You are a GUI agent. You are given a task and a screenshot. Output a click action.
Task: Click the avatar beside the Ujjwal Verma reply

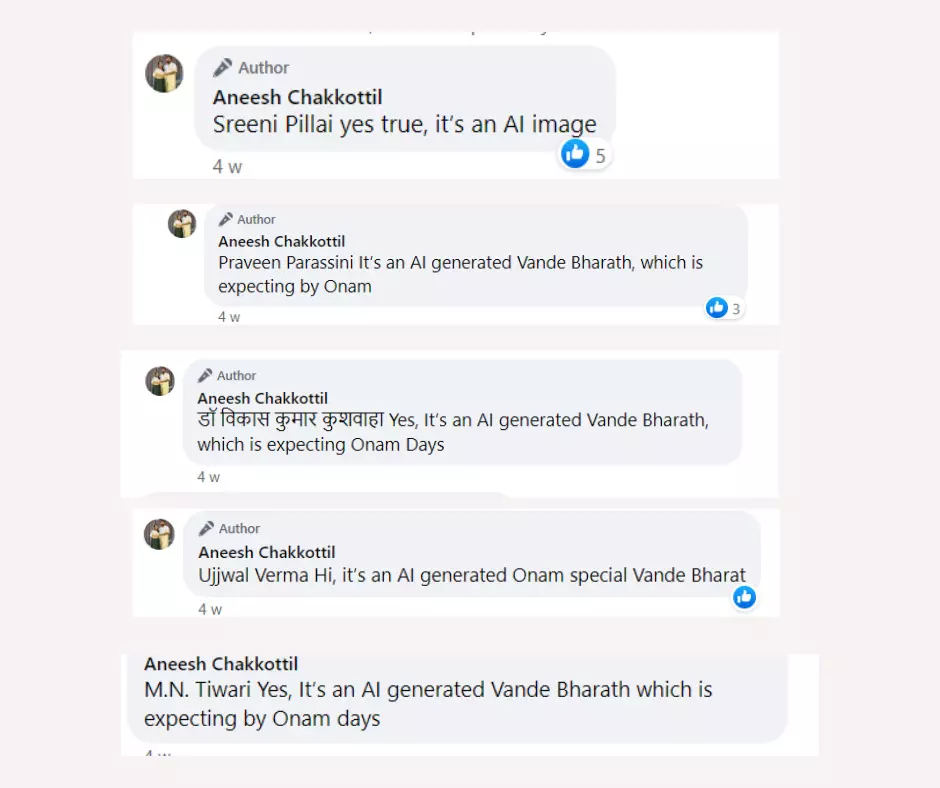point(159,534)
